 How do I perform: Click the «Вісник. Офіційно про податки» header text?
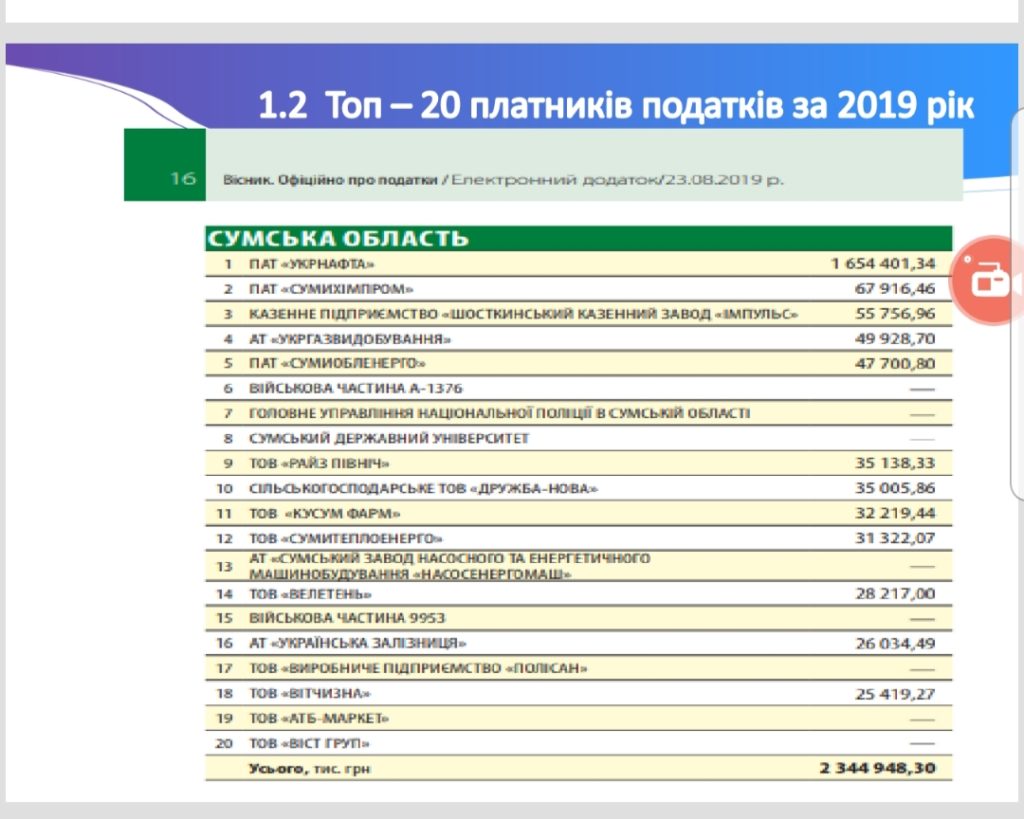330,180
